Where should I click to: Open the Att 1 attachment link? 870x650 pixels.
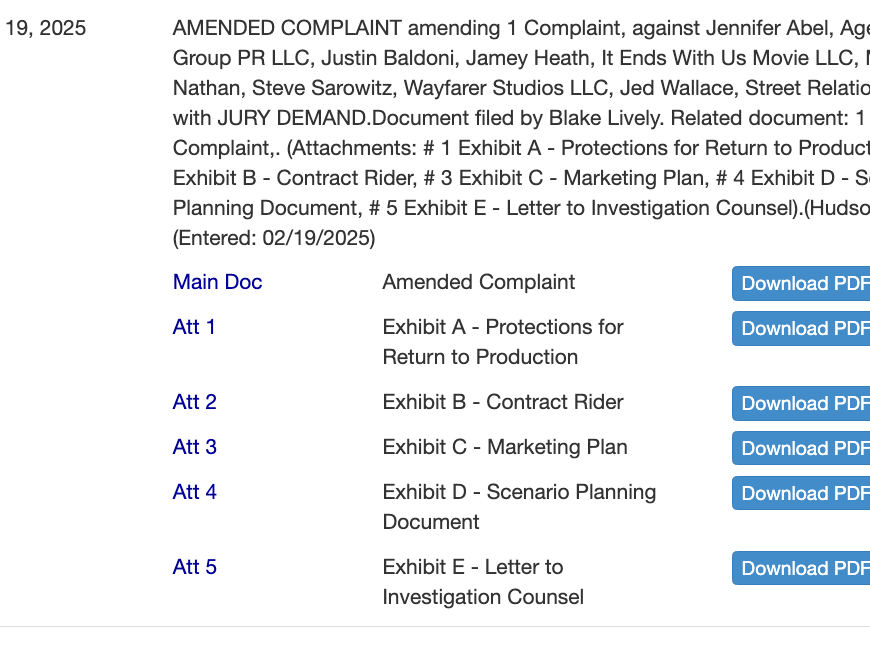click(x=194, y=327)
